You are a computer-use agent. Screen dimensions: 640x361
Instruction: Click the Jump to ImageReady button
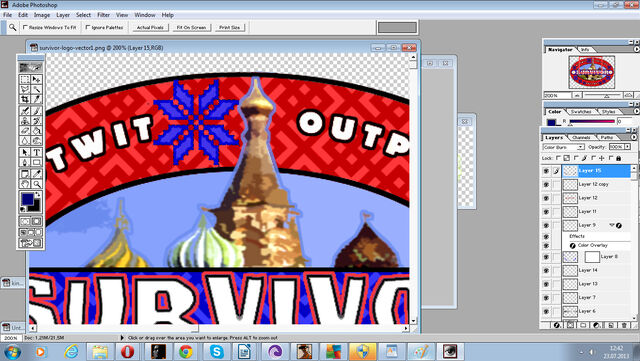point(31,243)
